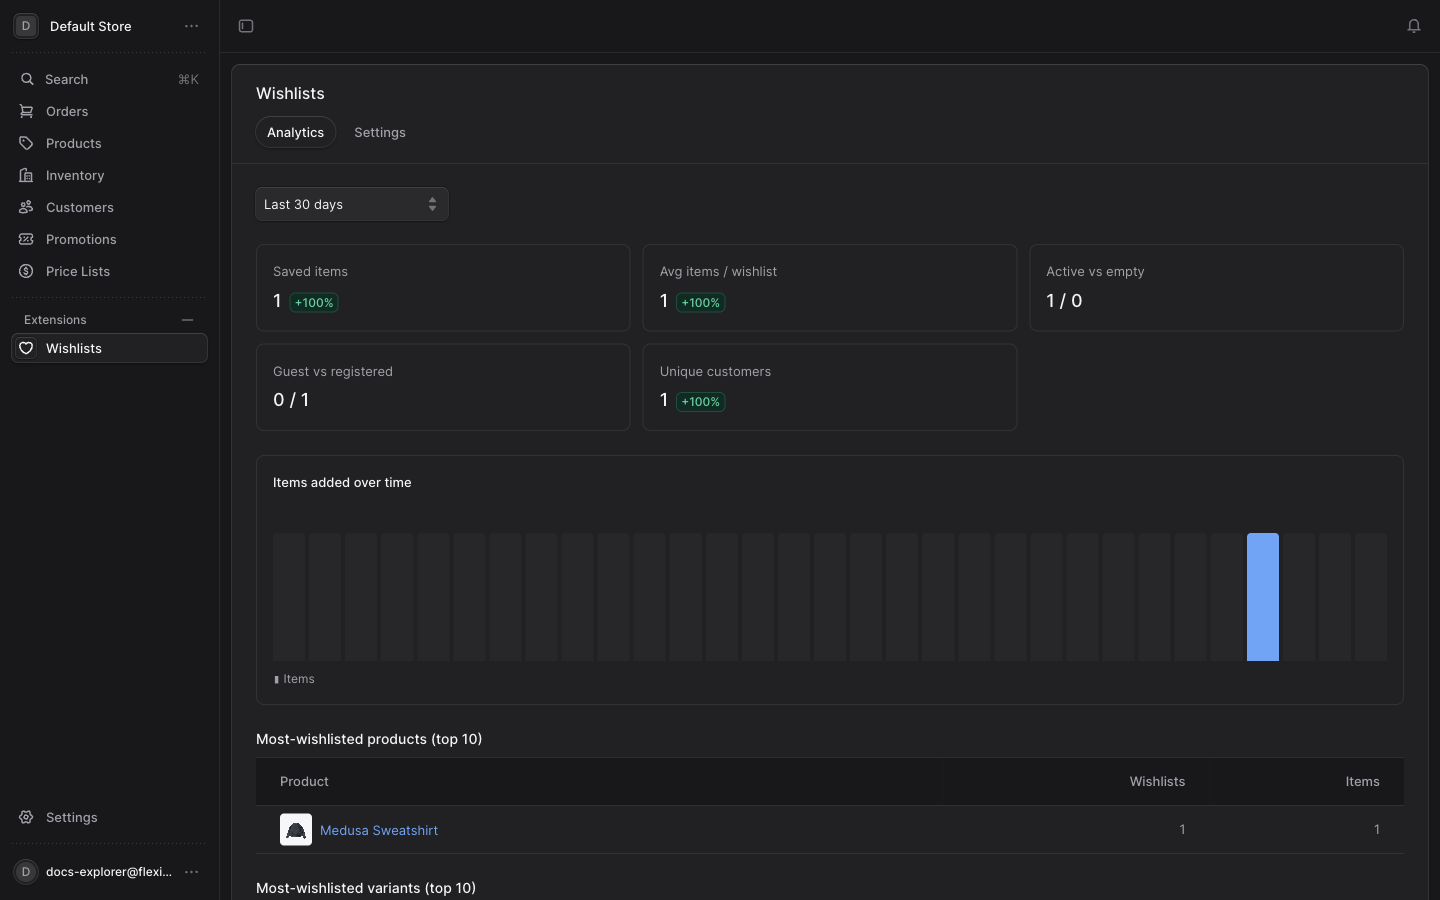
Task: Click the Unique customers +100% badge
Action: (x=700, y=402)
